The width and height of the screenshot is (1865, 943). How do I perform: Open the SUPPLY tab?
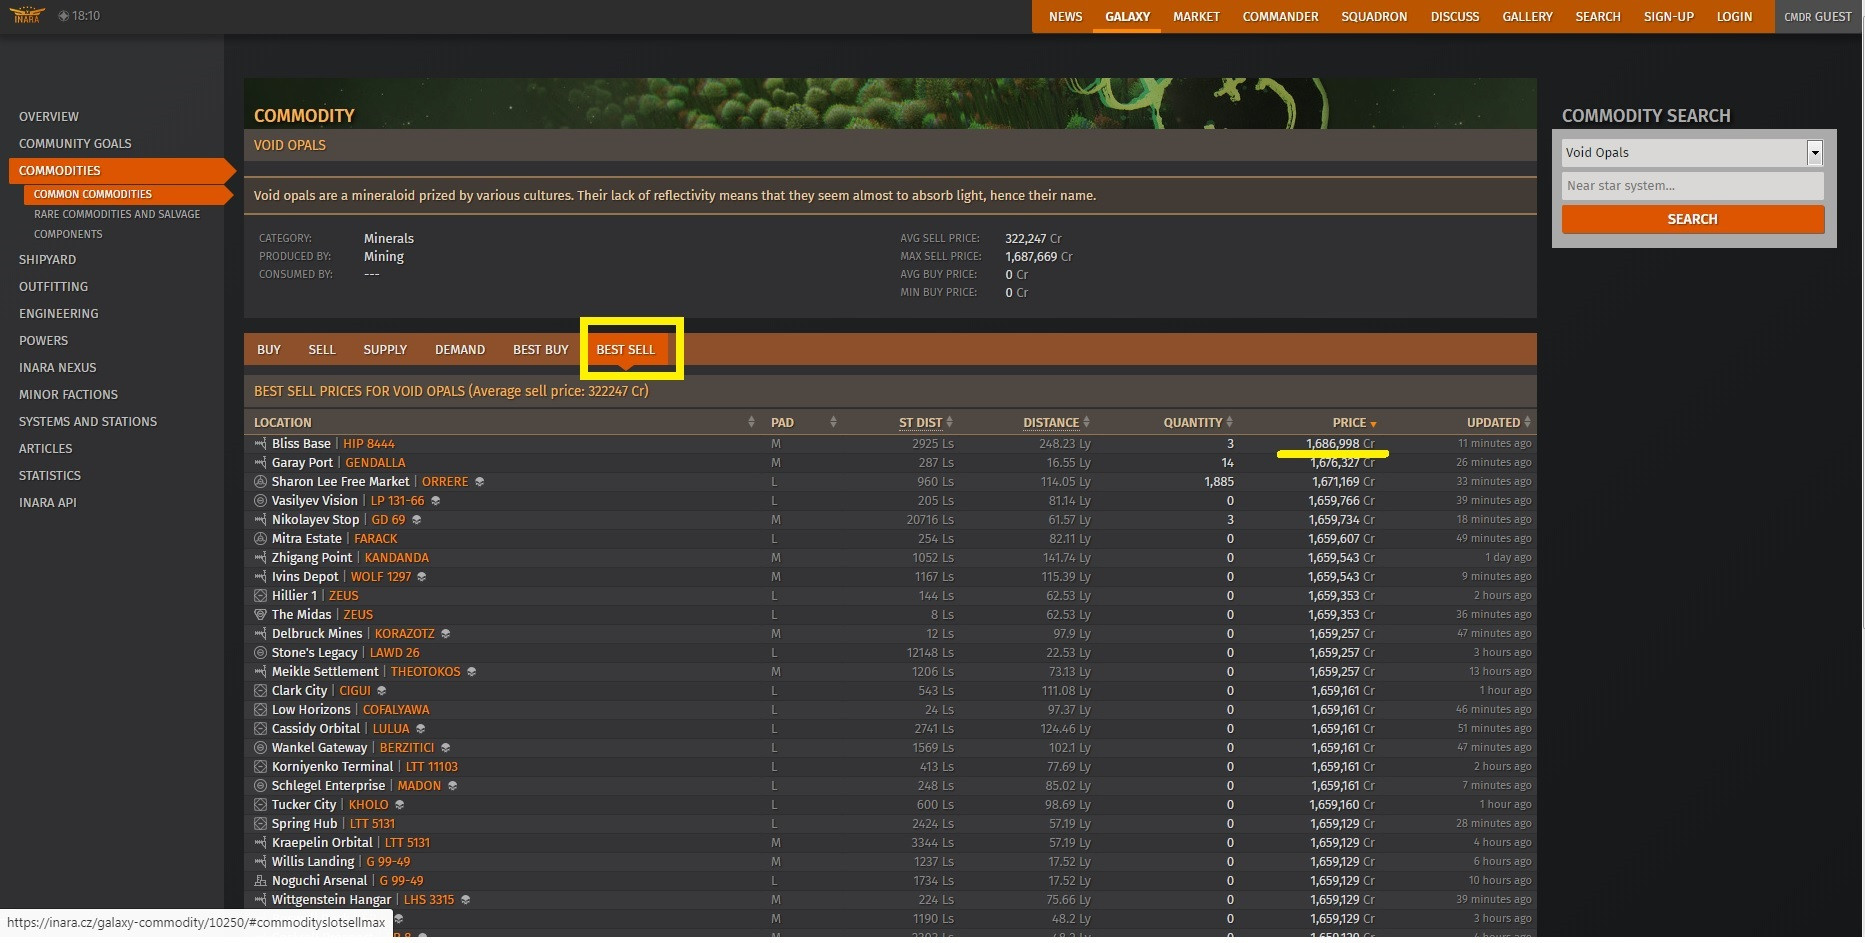[385, 350]
